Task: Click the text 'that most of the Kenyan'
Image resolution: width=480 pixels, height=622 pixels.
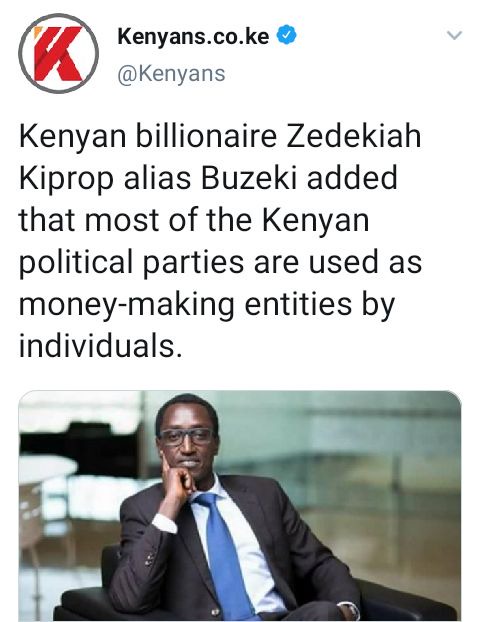Action: tap(194, 220)
